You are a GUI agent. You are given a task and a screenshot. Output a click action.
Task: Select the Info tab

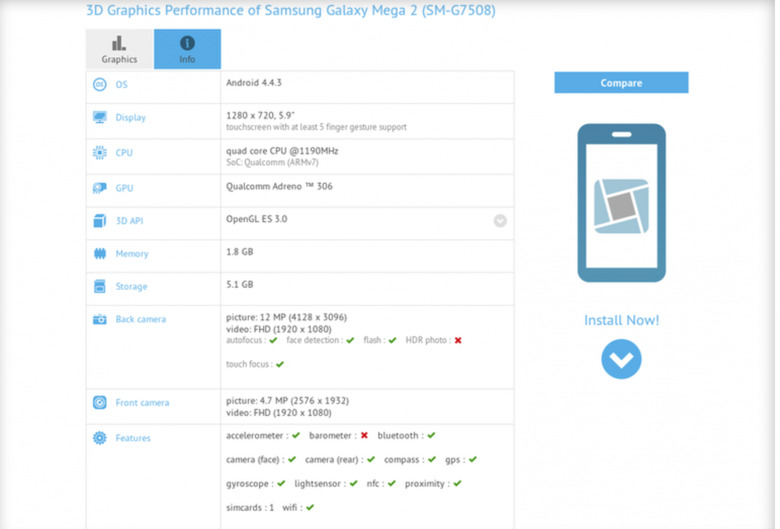click(187, 49)
